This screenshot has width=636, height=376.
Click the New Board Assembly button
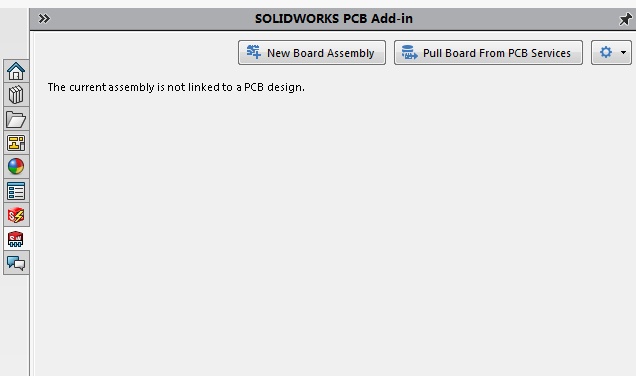click(312, 52)
